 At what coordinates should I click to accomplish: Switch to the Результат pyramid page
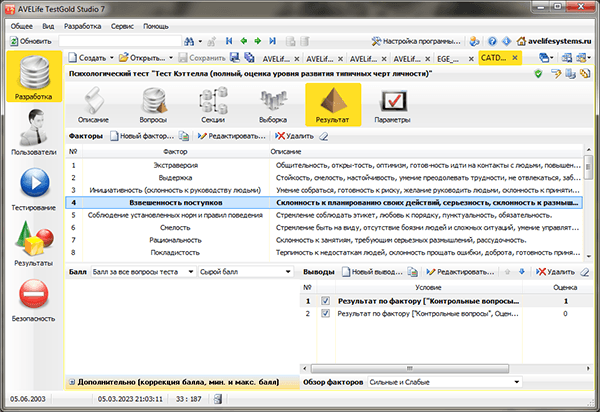coord(333,104)
